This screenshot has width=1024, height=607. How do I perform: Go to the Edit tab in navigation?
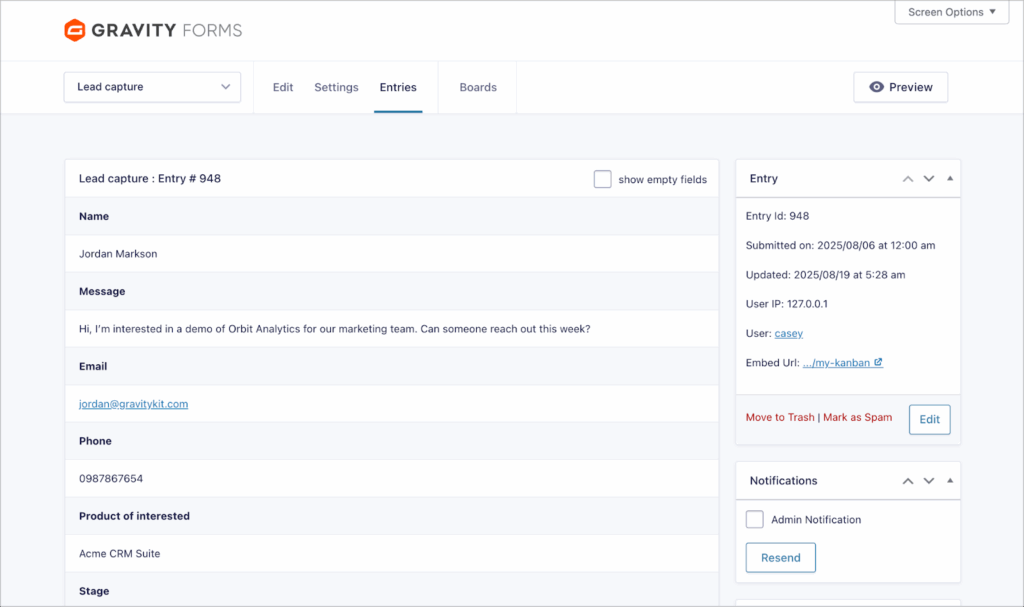tap(283, 87)
